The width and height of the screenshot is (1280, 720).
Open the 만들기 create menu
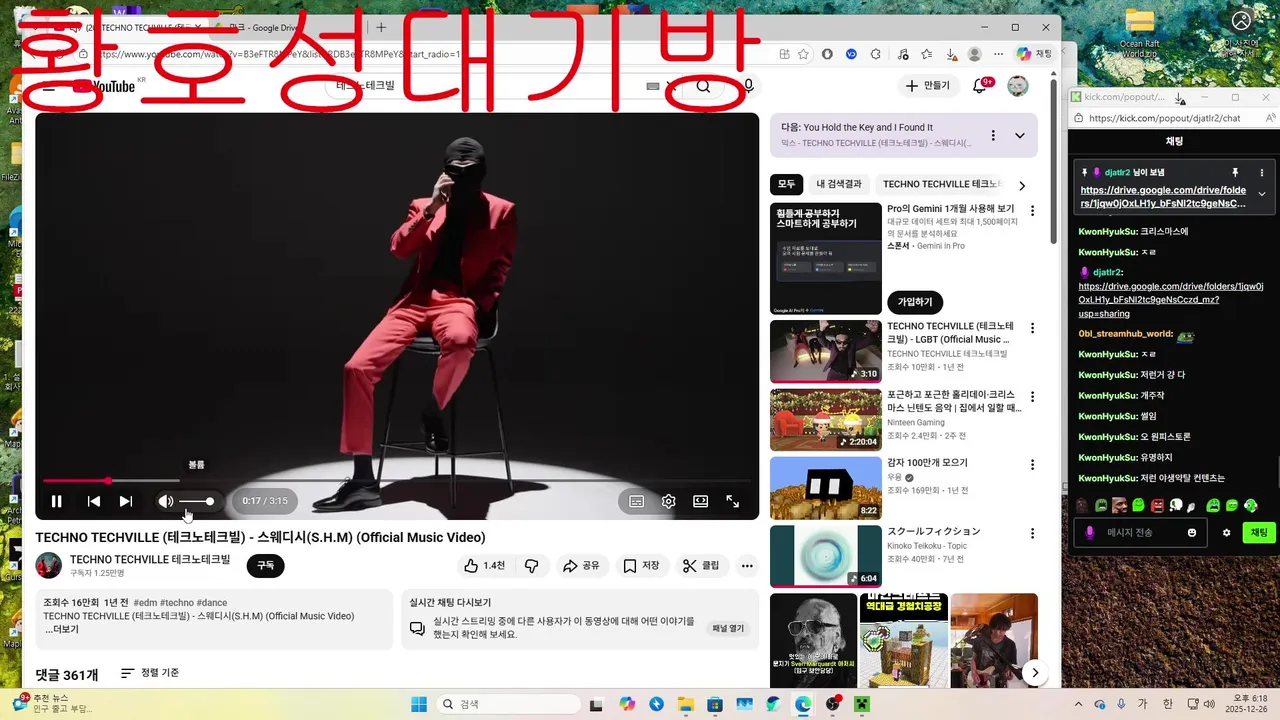[928, 86]
